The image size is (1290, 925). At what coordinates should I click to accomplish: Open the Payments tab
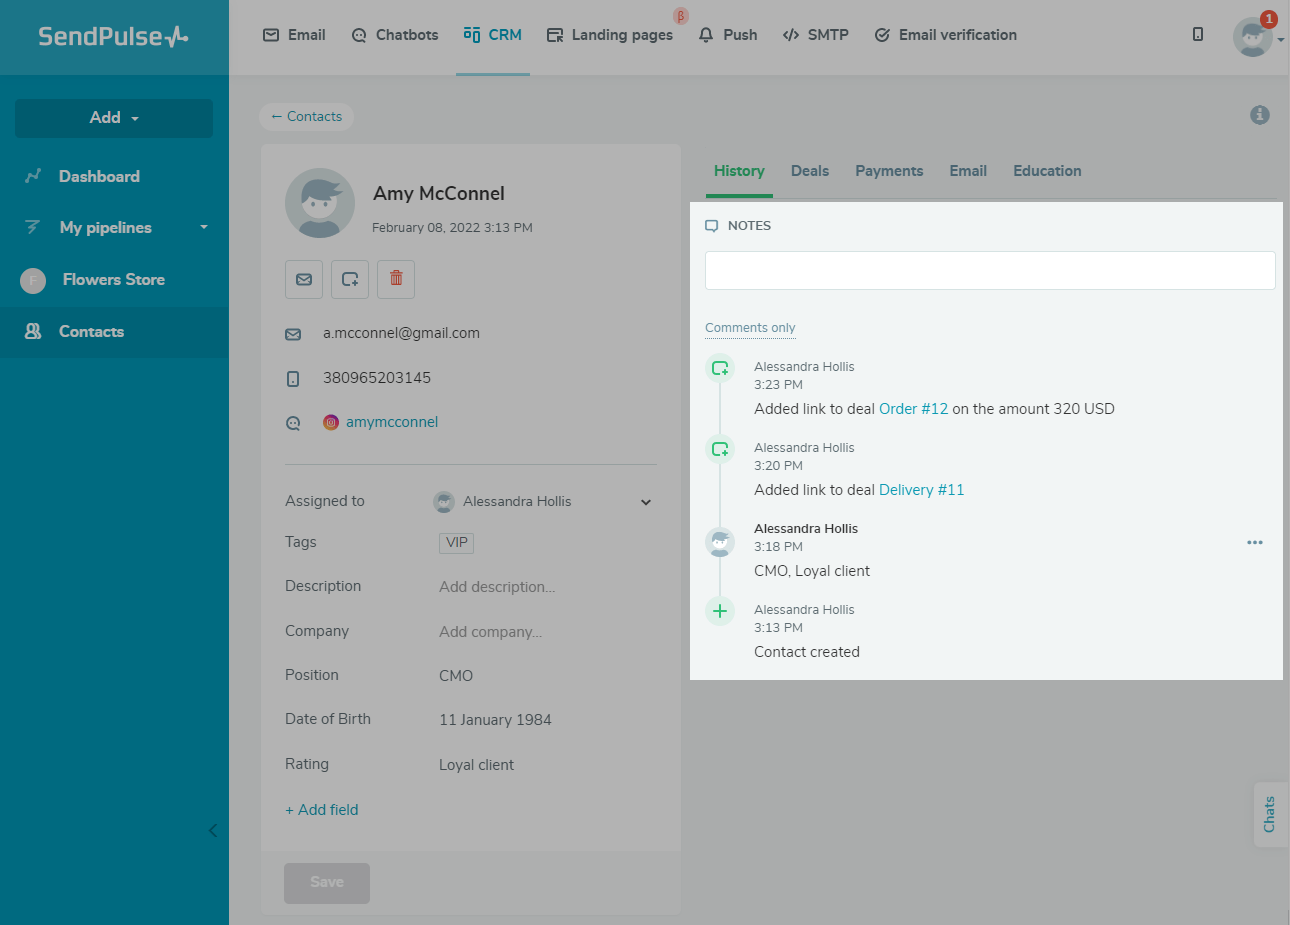[888, 171]
